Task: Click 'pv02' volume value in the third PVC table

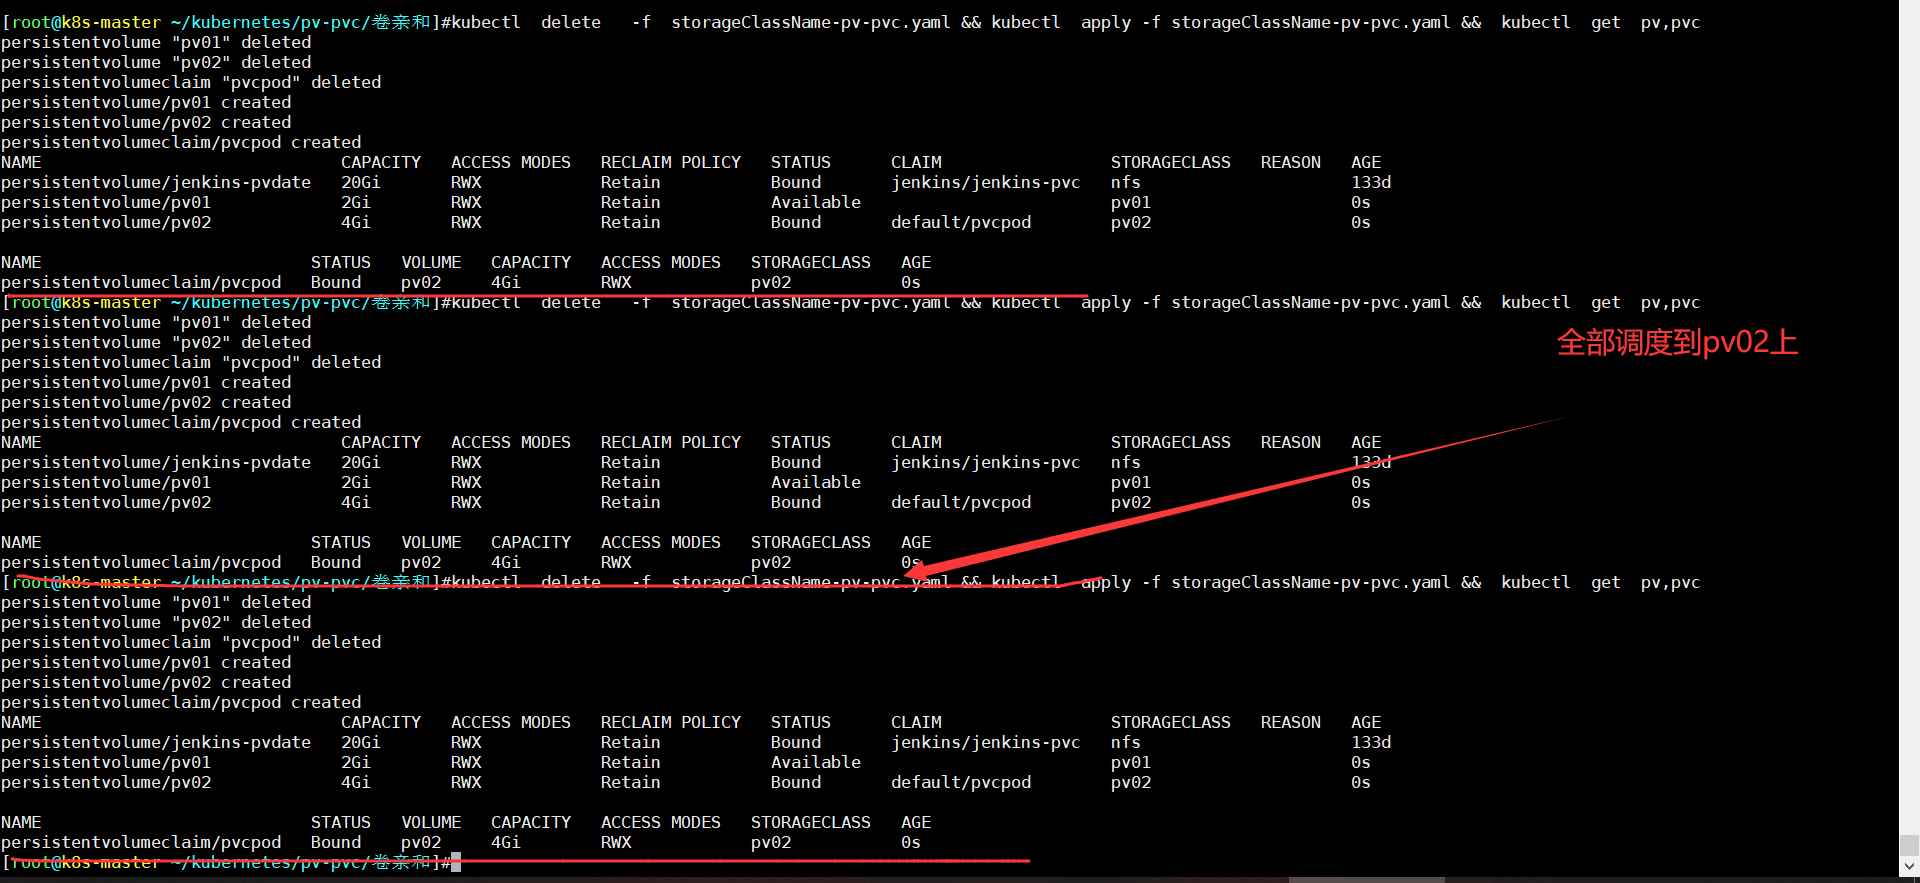Action: 421,842
